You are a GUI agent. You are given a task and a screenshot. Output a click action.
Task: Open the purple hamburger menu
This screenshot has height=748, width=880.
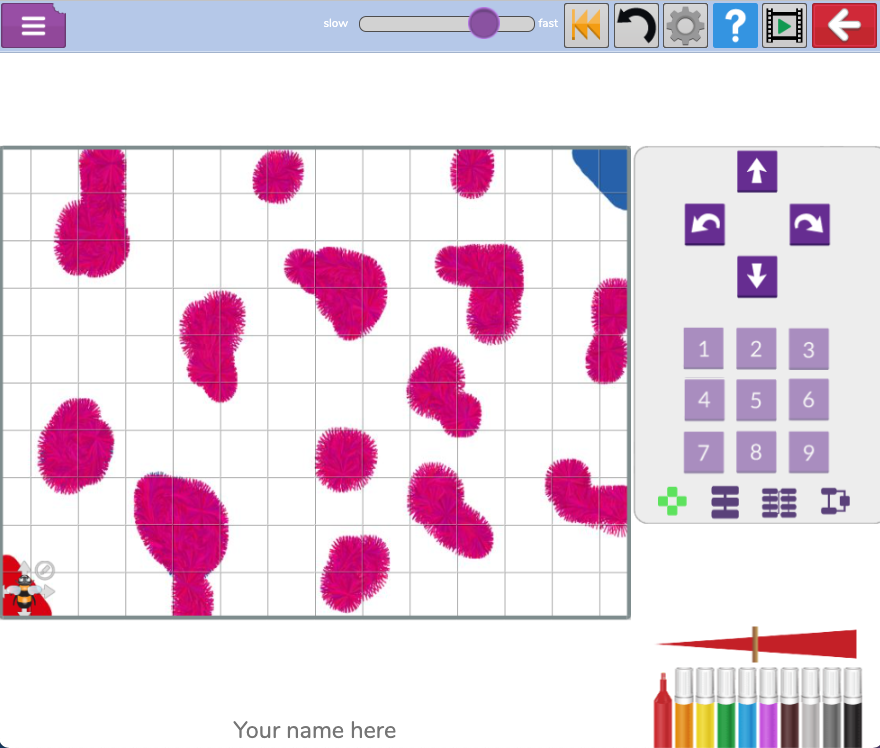[34, 25]
